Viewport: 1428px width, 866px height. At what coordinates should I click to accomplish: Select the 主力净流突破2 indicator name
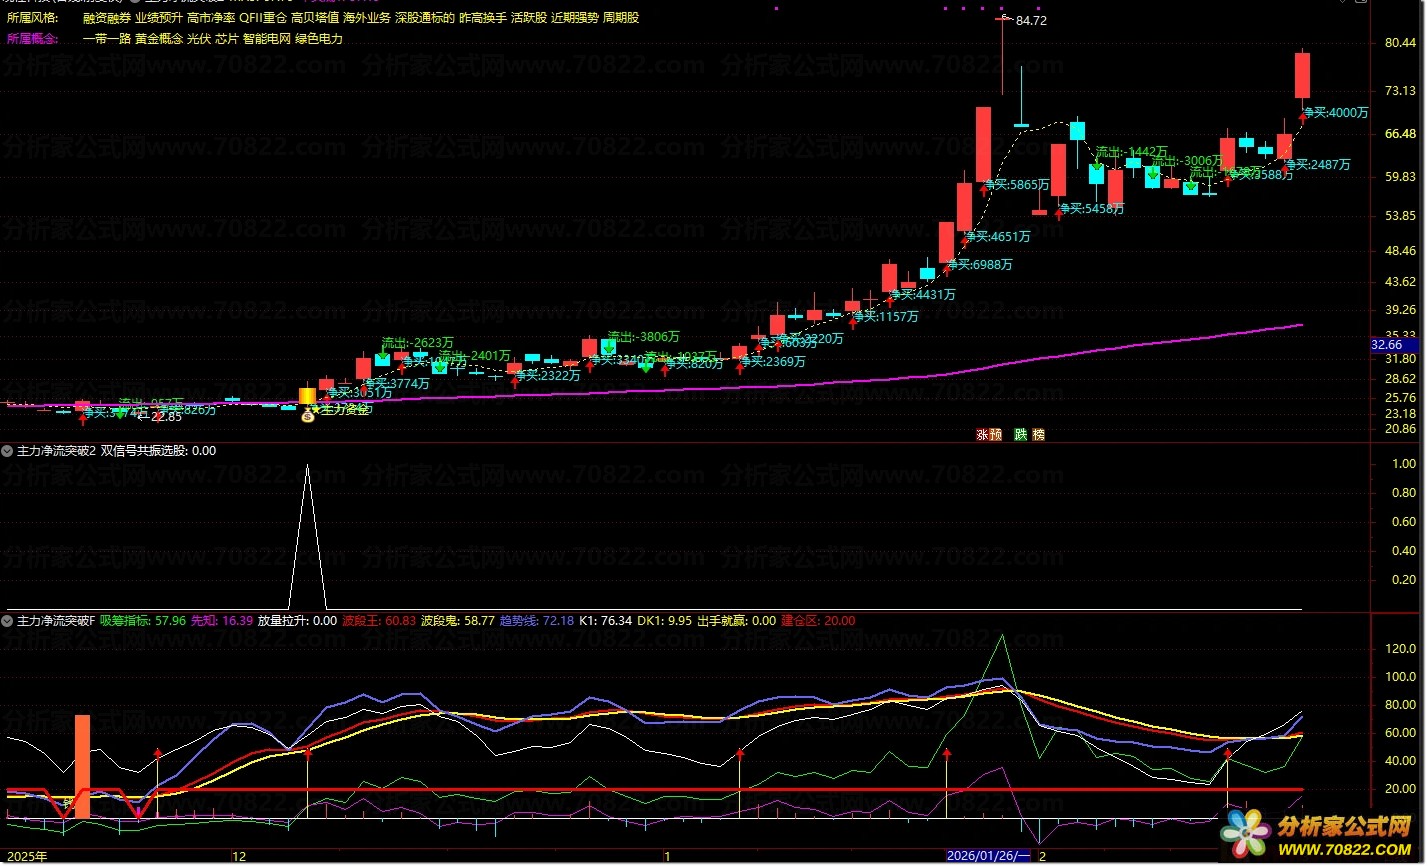tap(56, 451)
